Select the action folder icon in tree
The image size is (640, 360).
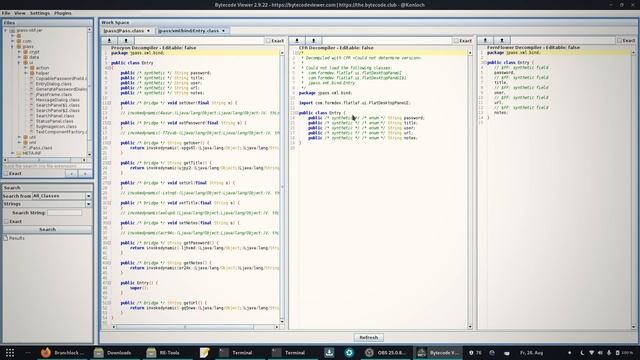[32, 68]
